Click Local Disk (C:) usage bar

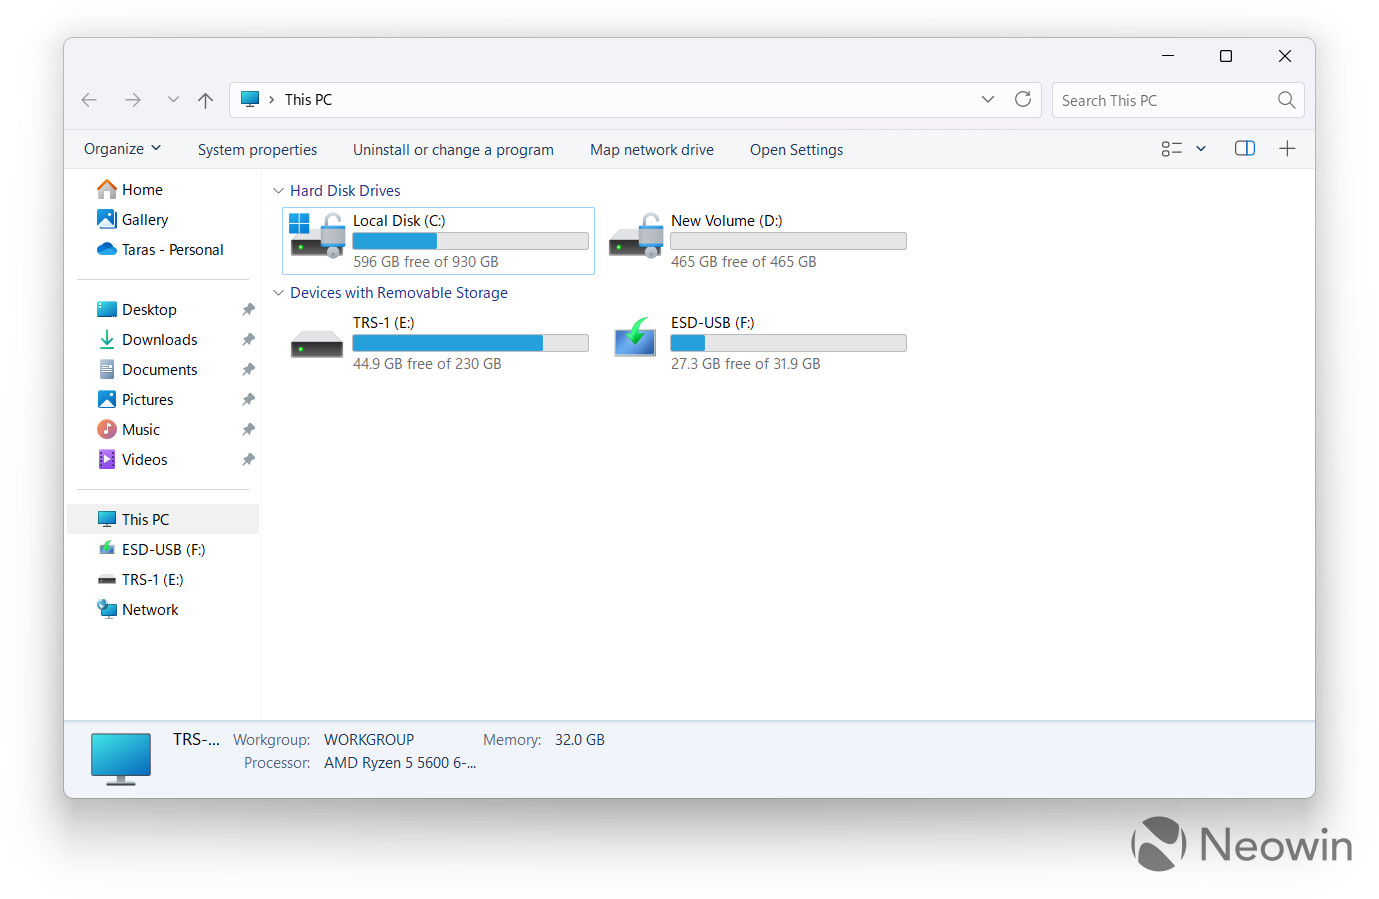click(470, 241)
